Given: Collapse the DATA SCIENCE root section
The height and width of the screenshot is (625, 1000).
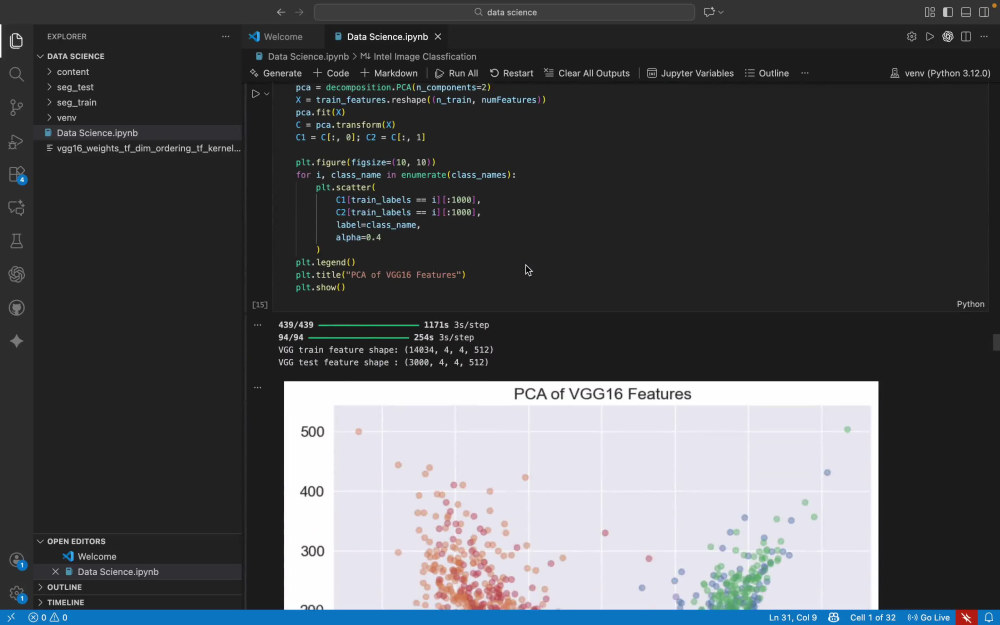Looking at the screenshot, I should (x=137, y=56).
